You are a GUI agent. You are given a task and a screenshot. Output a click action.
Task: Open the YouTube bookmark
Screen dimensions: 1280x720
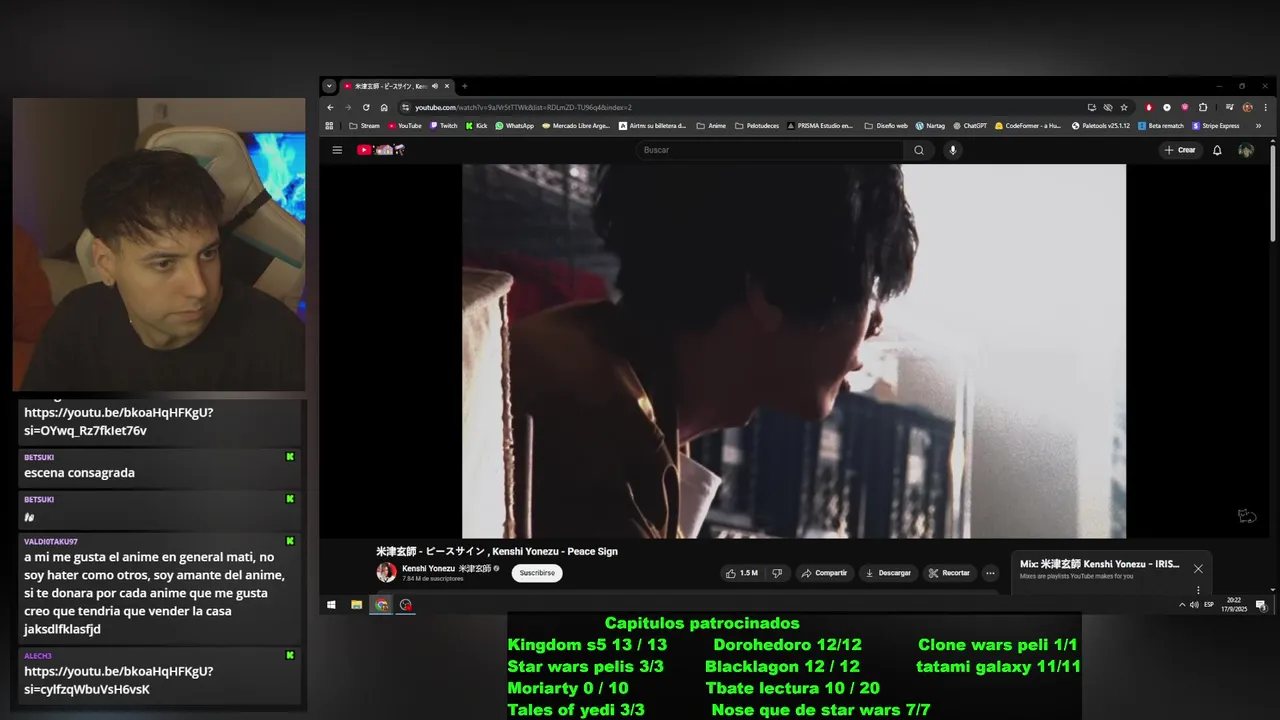pyautogui.click(x=404, y=126)
